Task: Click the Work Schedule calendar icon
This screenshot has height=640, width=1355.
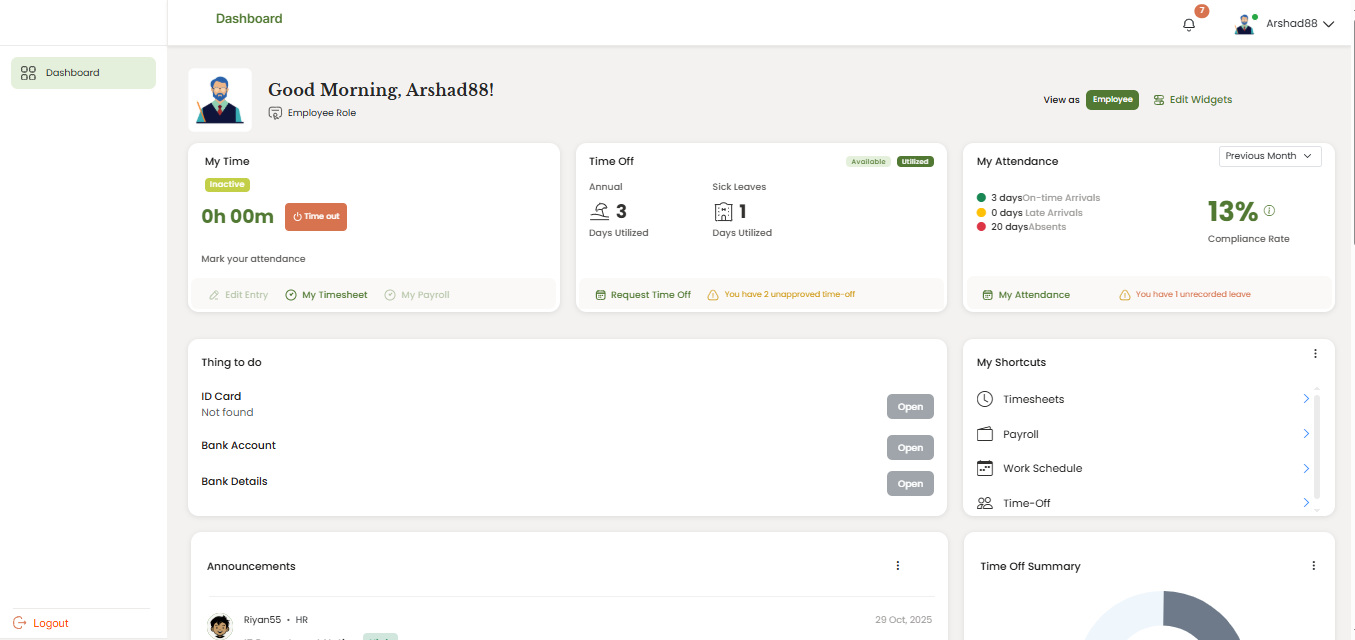Action: click(985, 468)
